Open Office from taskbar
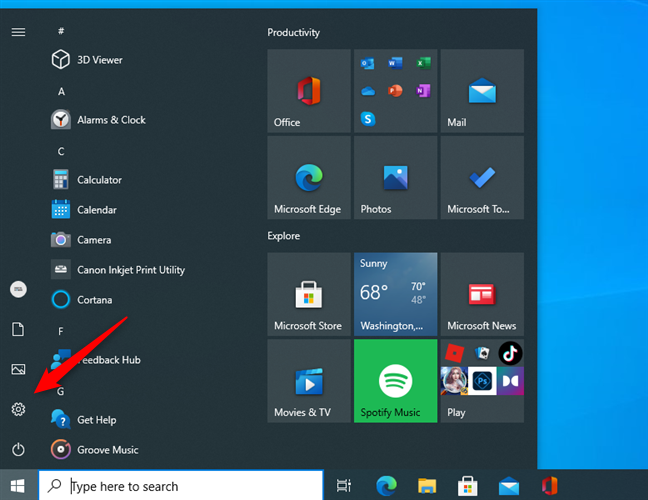This screenshot has height=500, width=648. click(x=550, y=486)
